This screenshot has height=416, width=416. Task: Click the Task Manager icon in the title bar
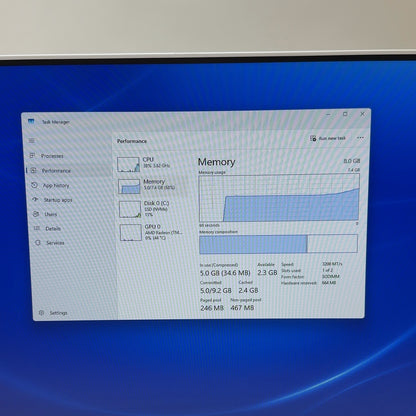pyautogui.click(x=31, y=121)
